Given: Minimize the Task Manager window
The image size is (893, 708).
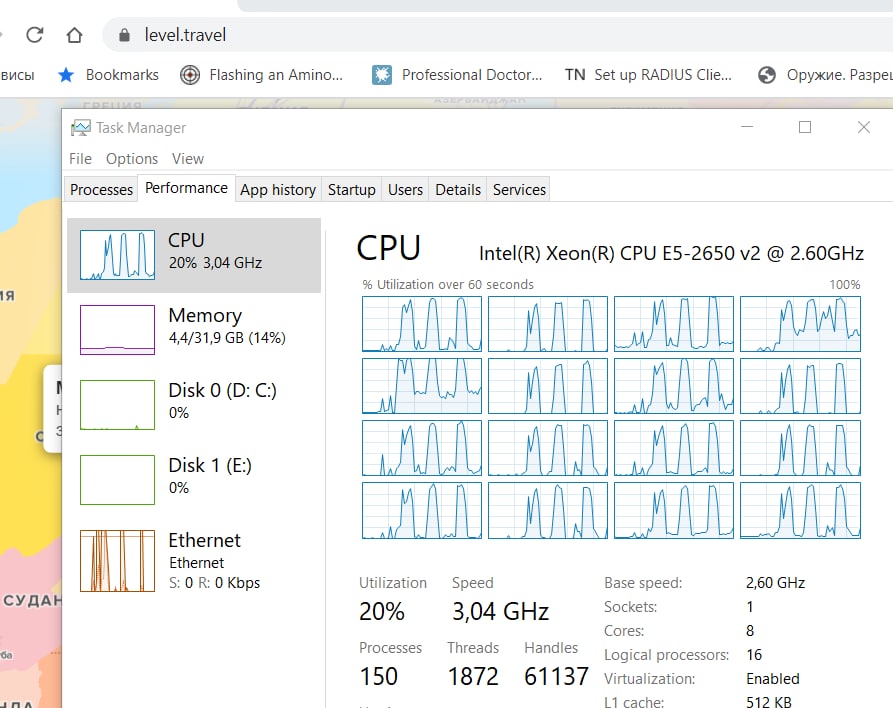Looking at the screenshot, I should pos(747,127).
